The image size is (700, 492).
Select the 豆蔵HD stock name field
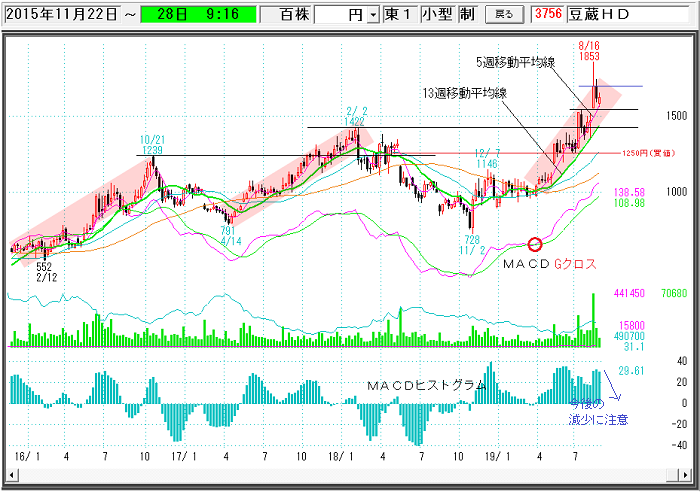(626, 14)
